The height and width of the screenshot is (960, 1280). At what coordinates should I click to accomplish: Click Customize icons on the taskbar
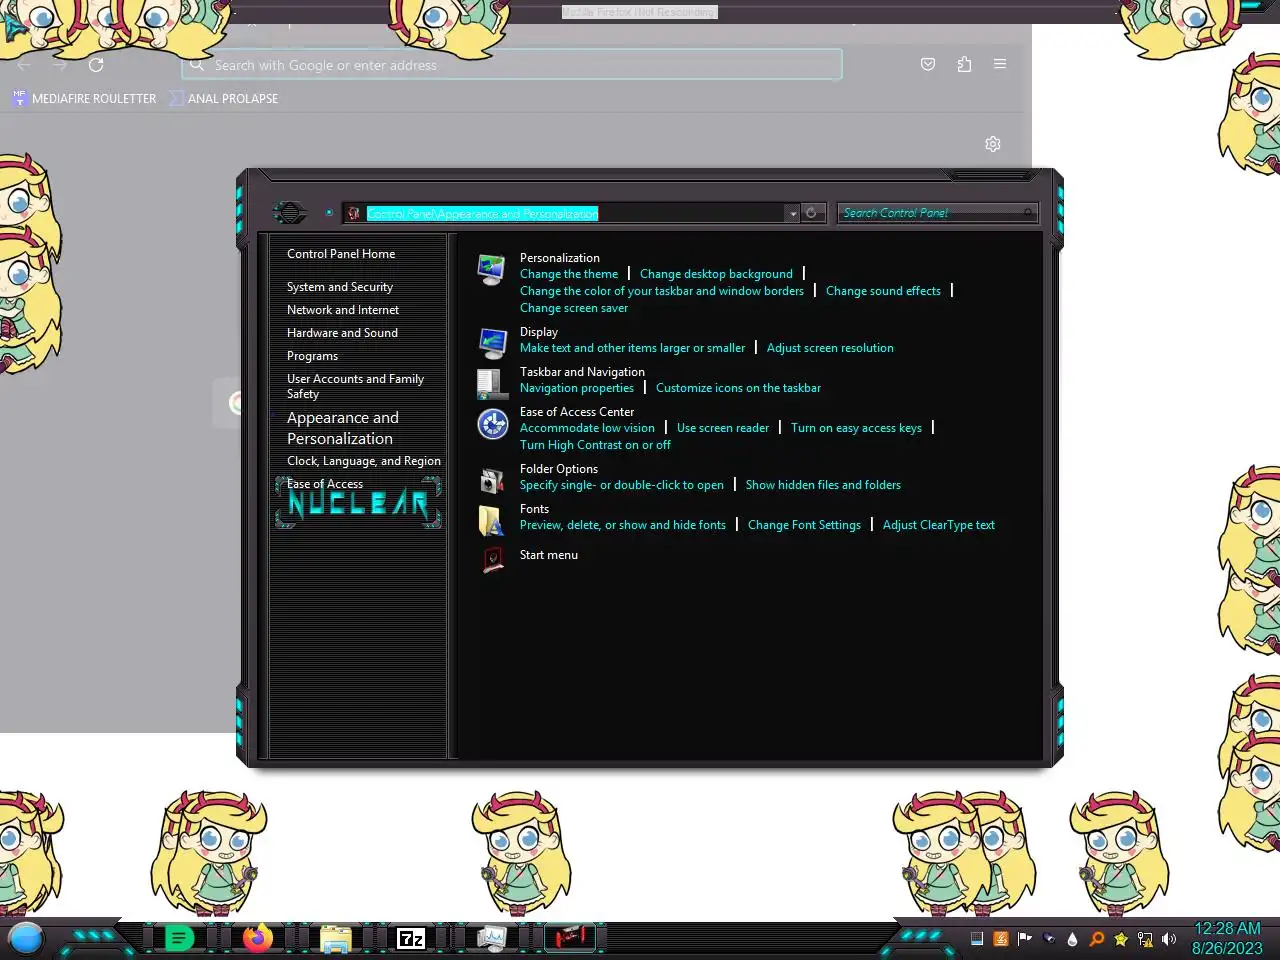[738, 388]
